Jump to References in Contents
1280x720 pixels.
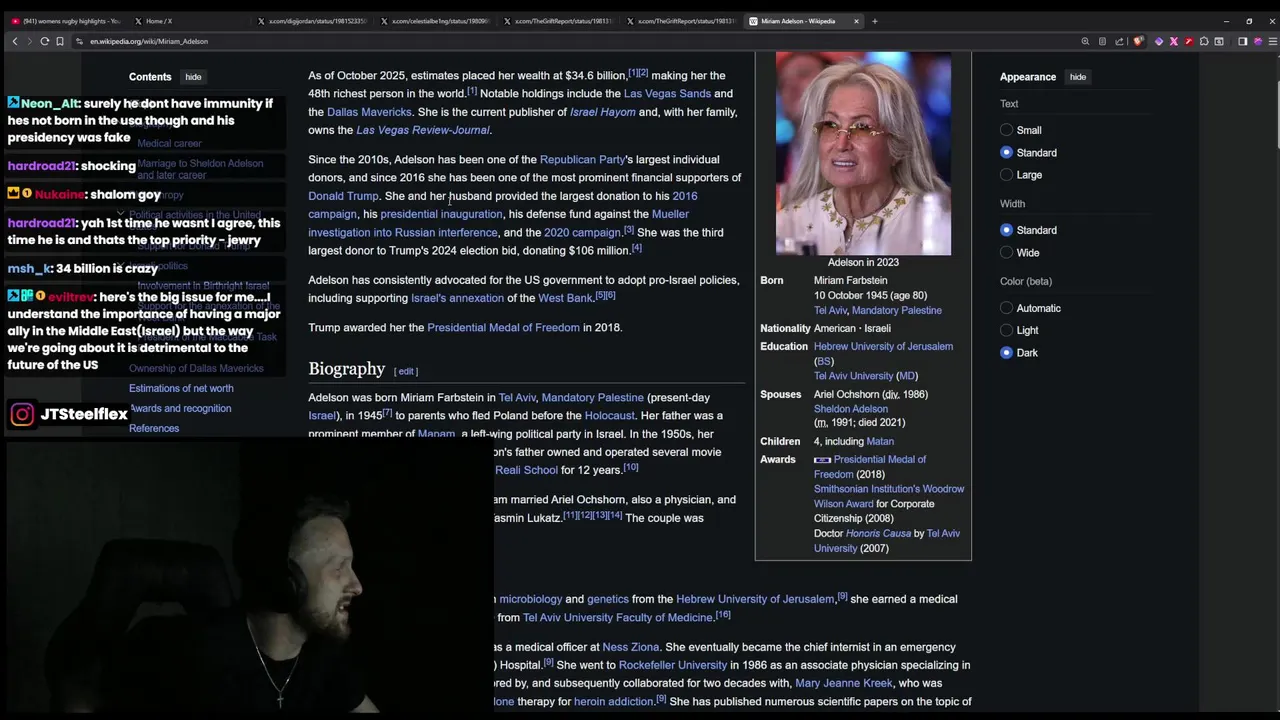pos(154,428)
